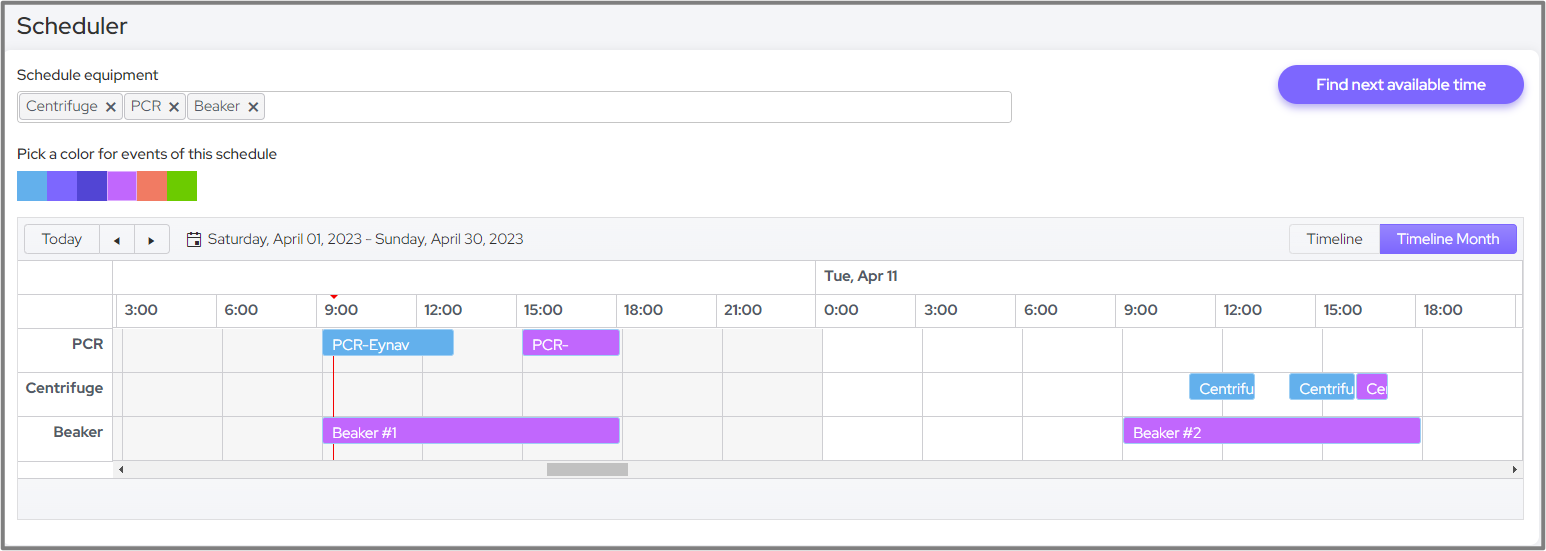
Task: Open the calendar date picker icon
Action: tap(194, 240)
